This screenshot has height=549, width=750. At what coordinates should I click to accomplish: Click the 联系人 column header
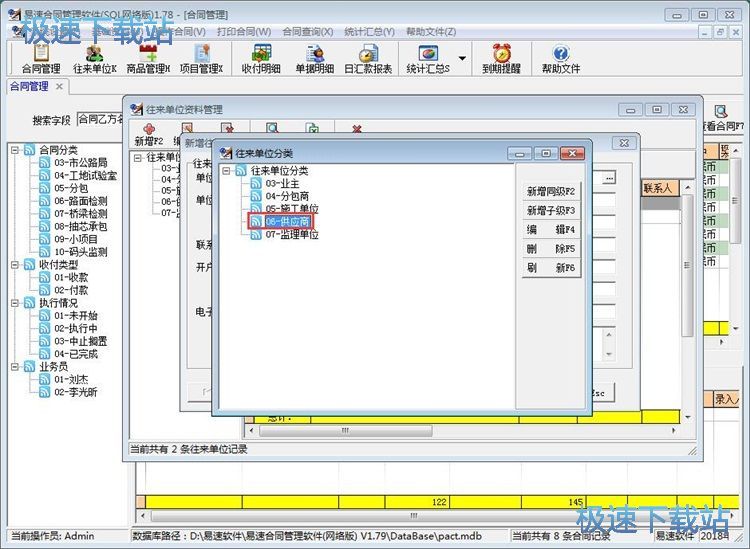coord(660,188)
